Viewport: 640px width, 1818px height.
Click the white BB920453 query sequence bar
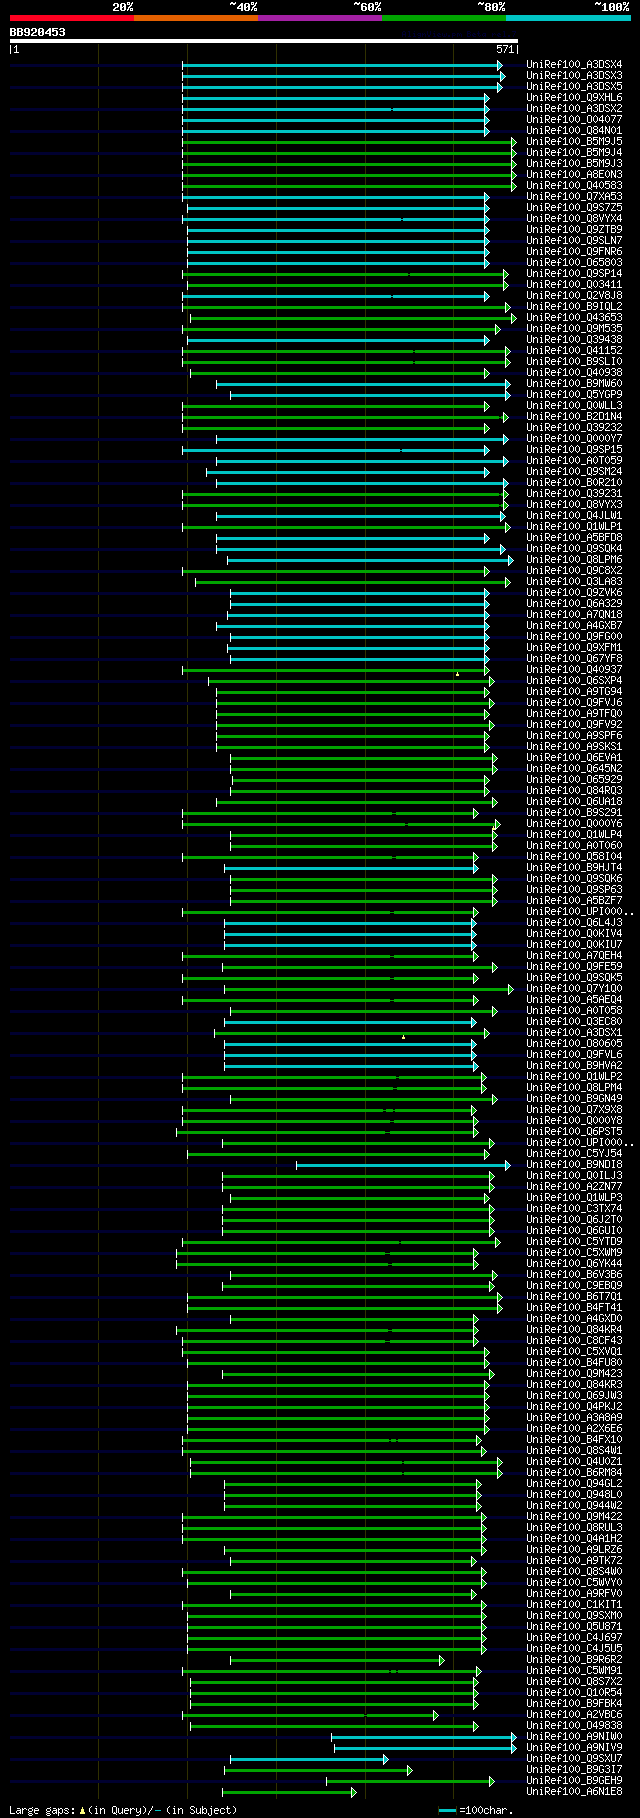(264, 41)
